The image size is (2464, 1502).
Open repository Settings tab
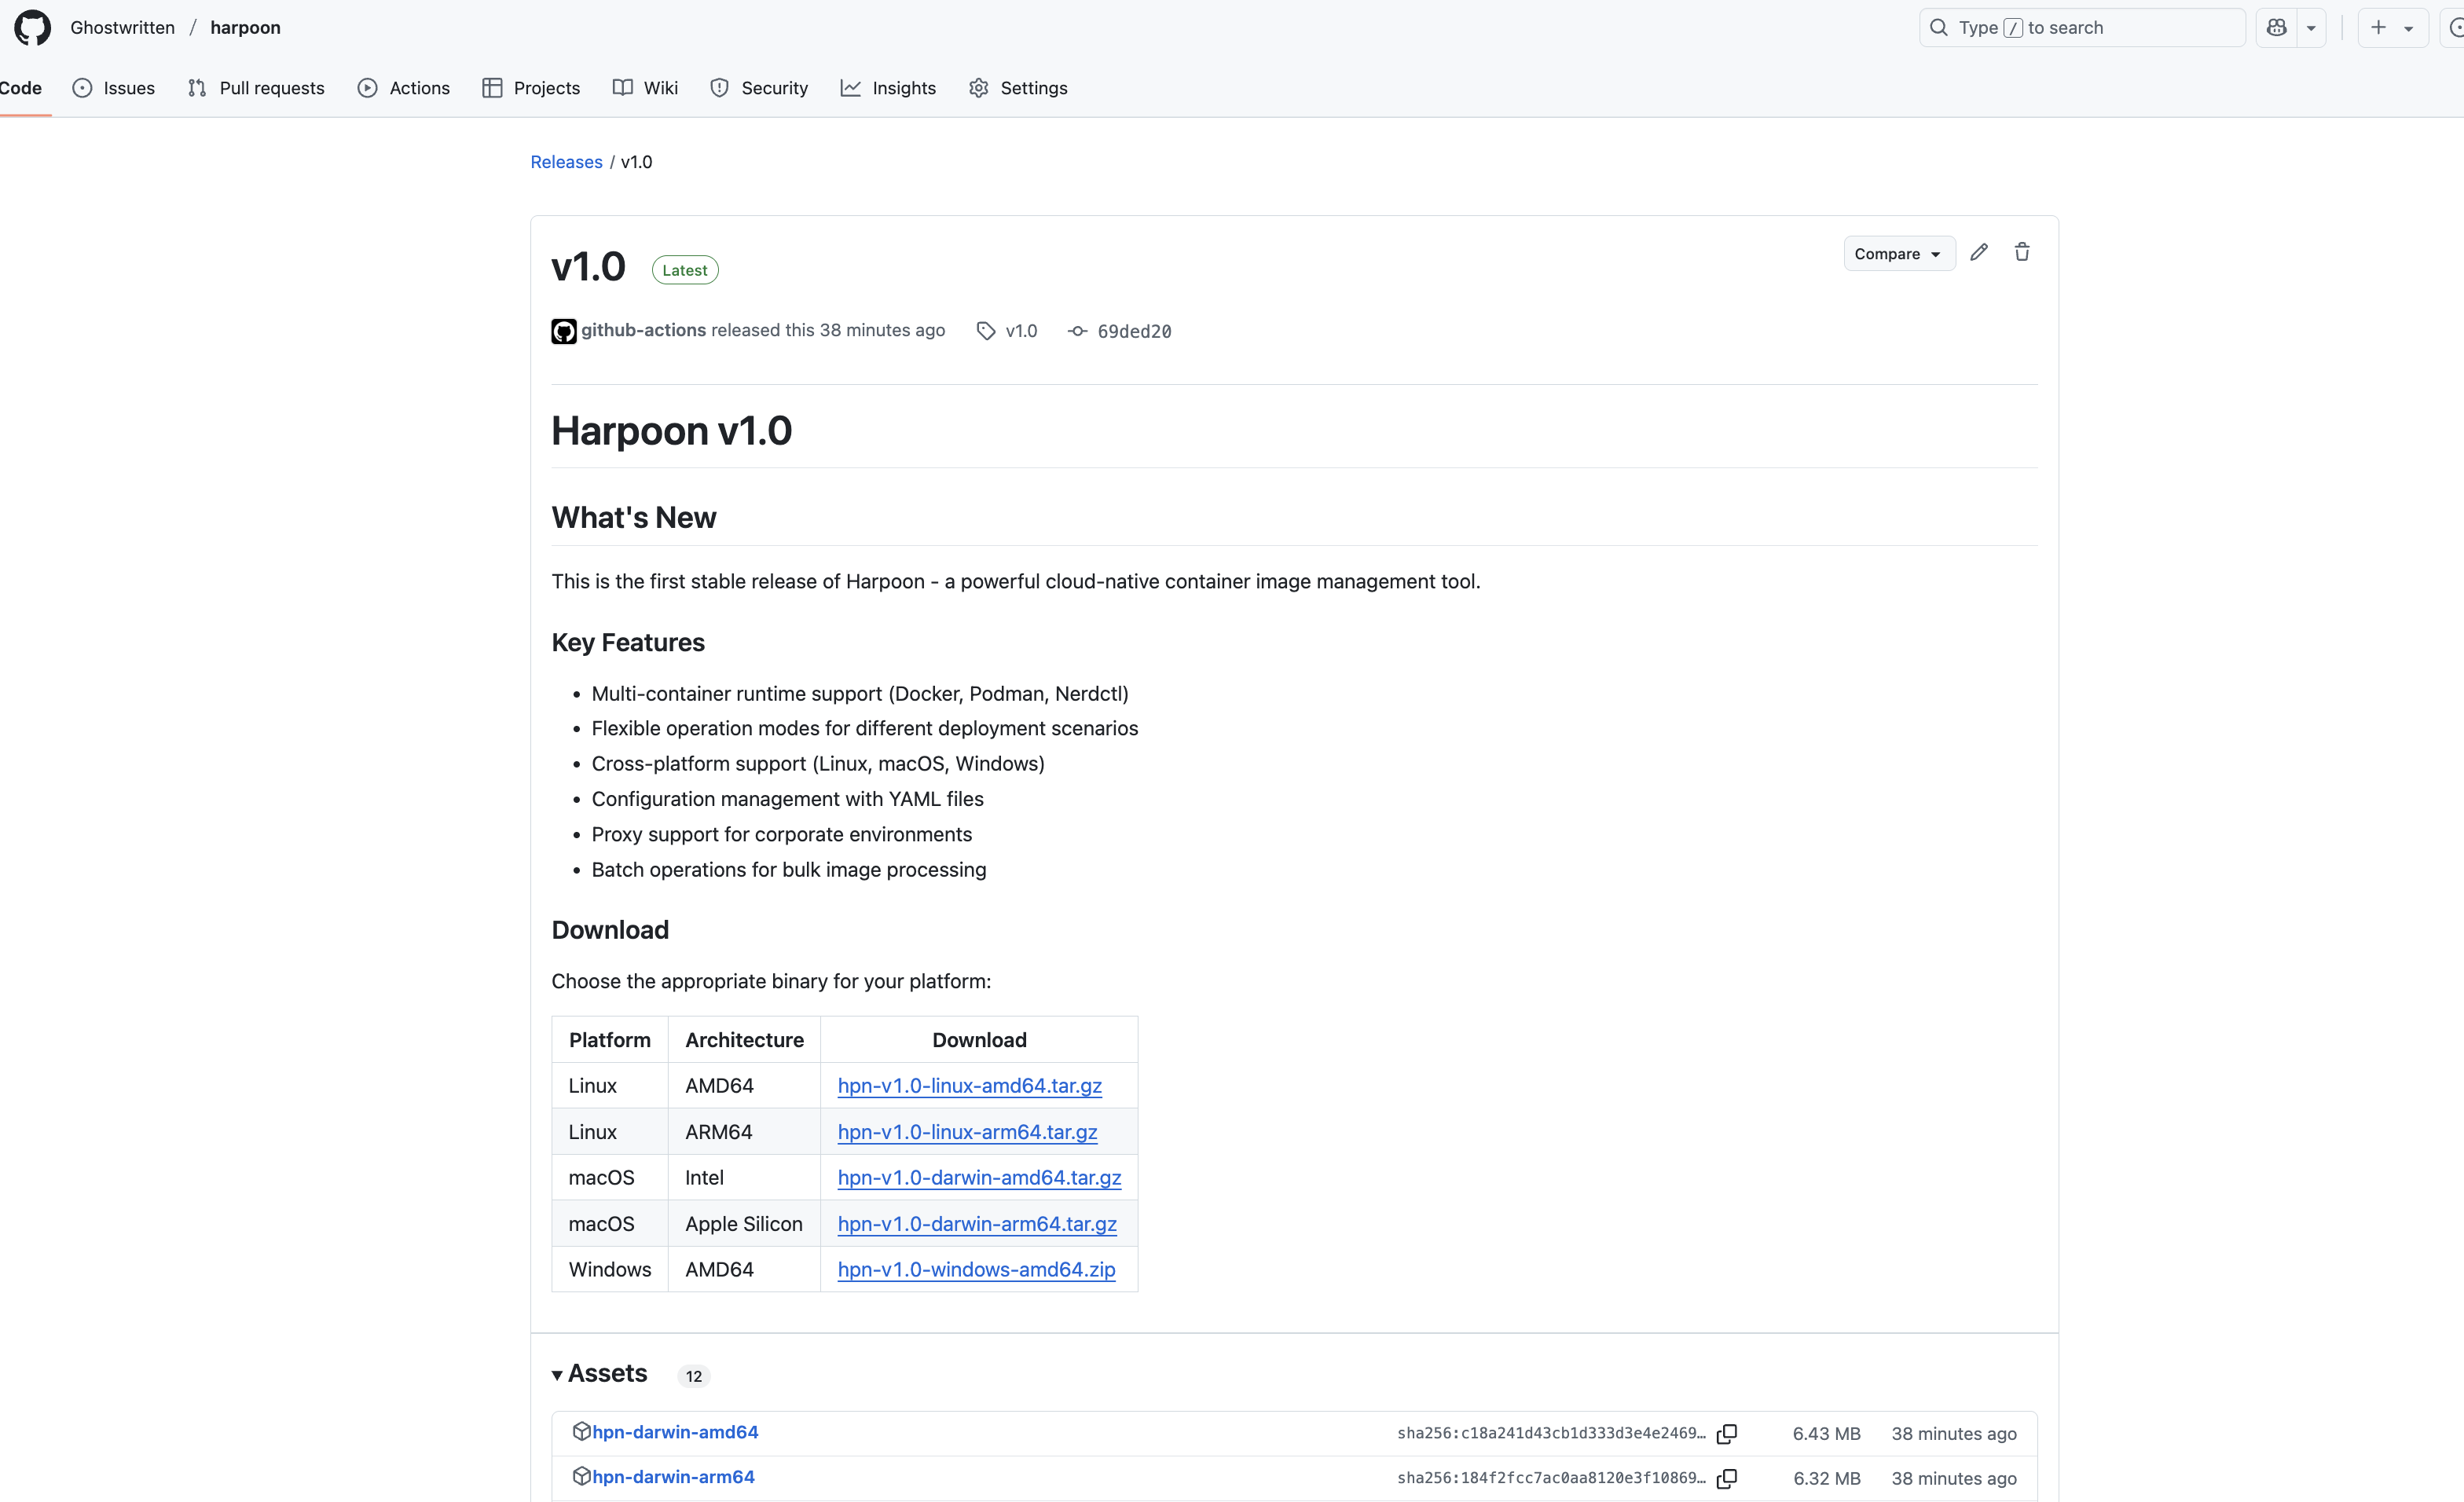[x=1018, y=88]
